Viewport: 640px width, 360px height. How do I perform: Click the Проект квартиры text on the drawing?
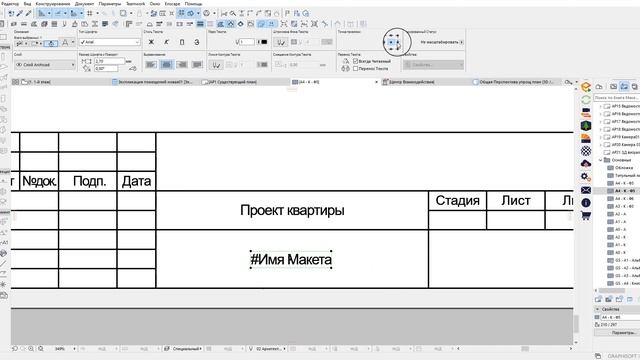292,210
